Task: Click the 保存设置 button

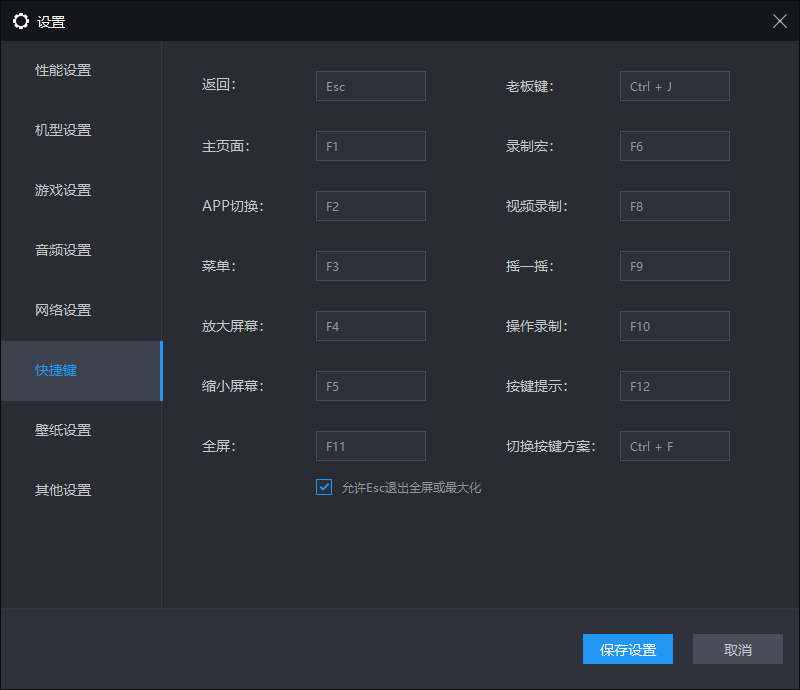Action: tap(628, 649)
